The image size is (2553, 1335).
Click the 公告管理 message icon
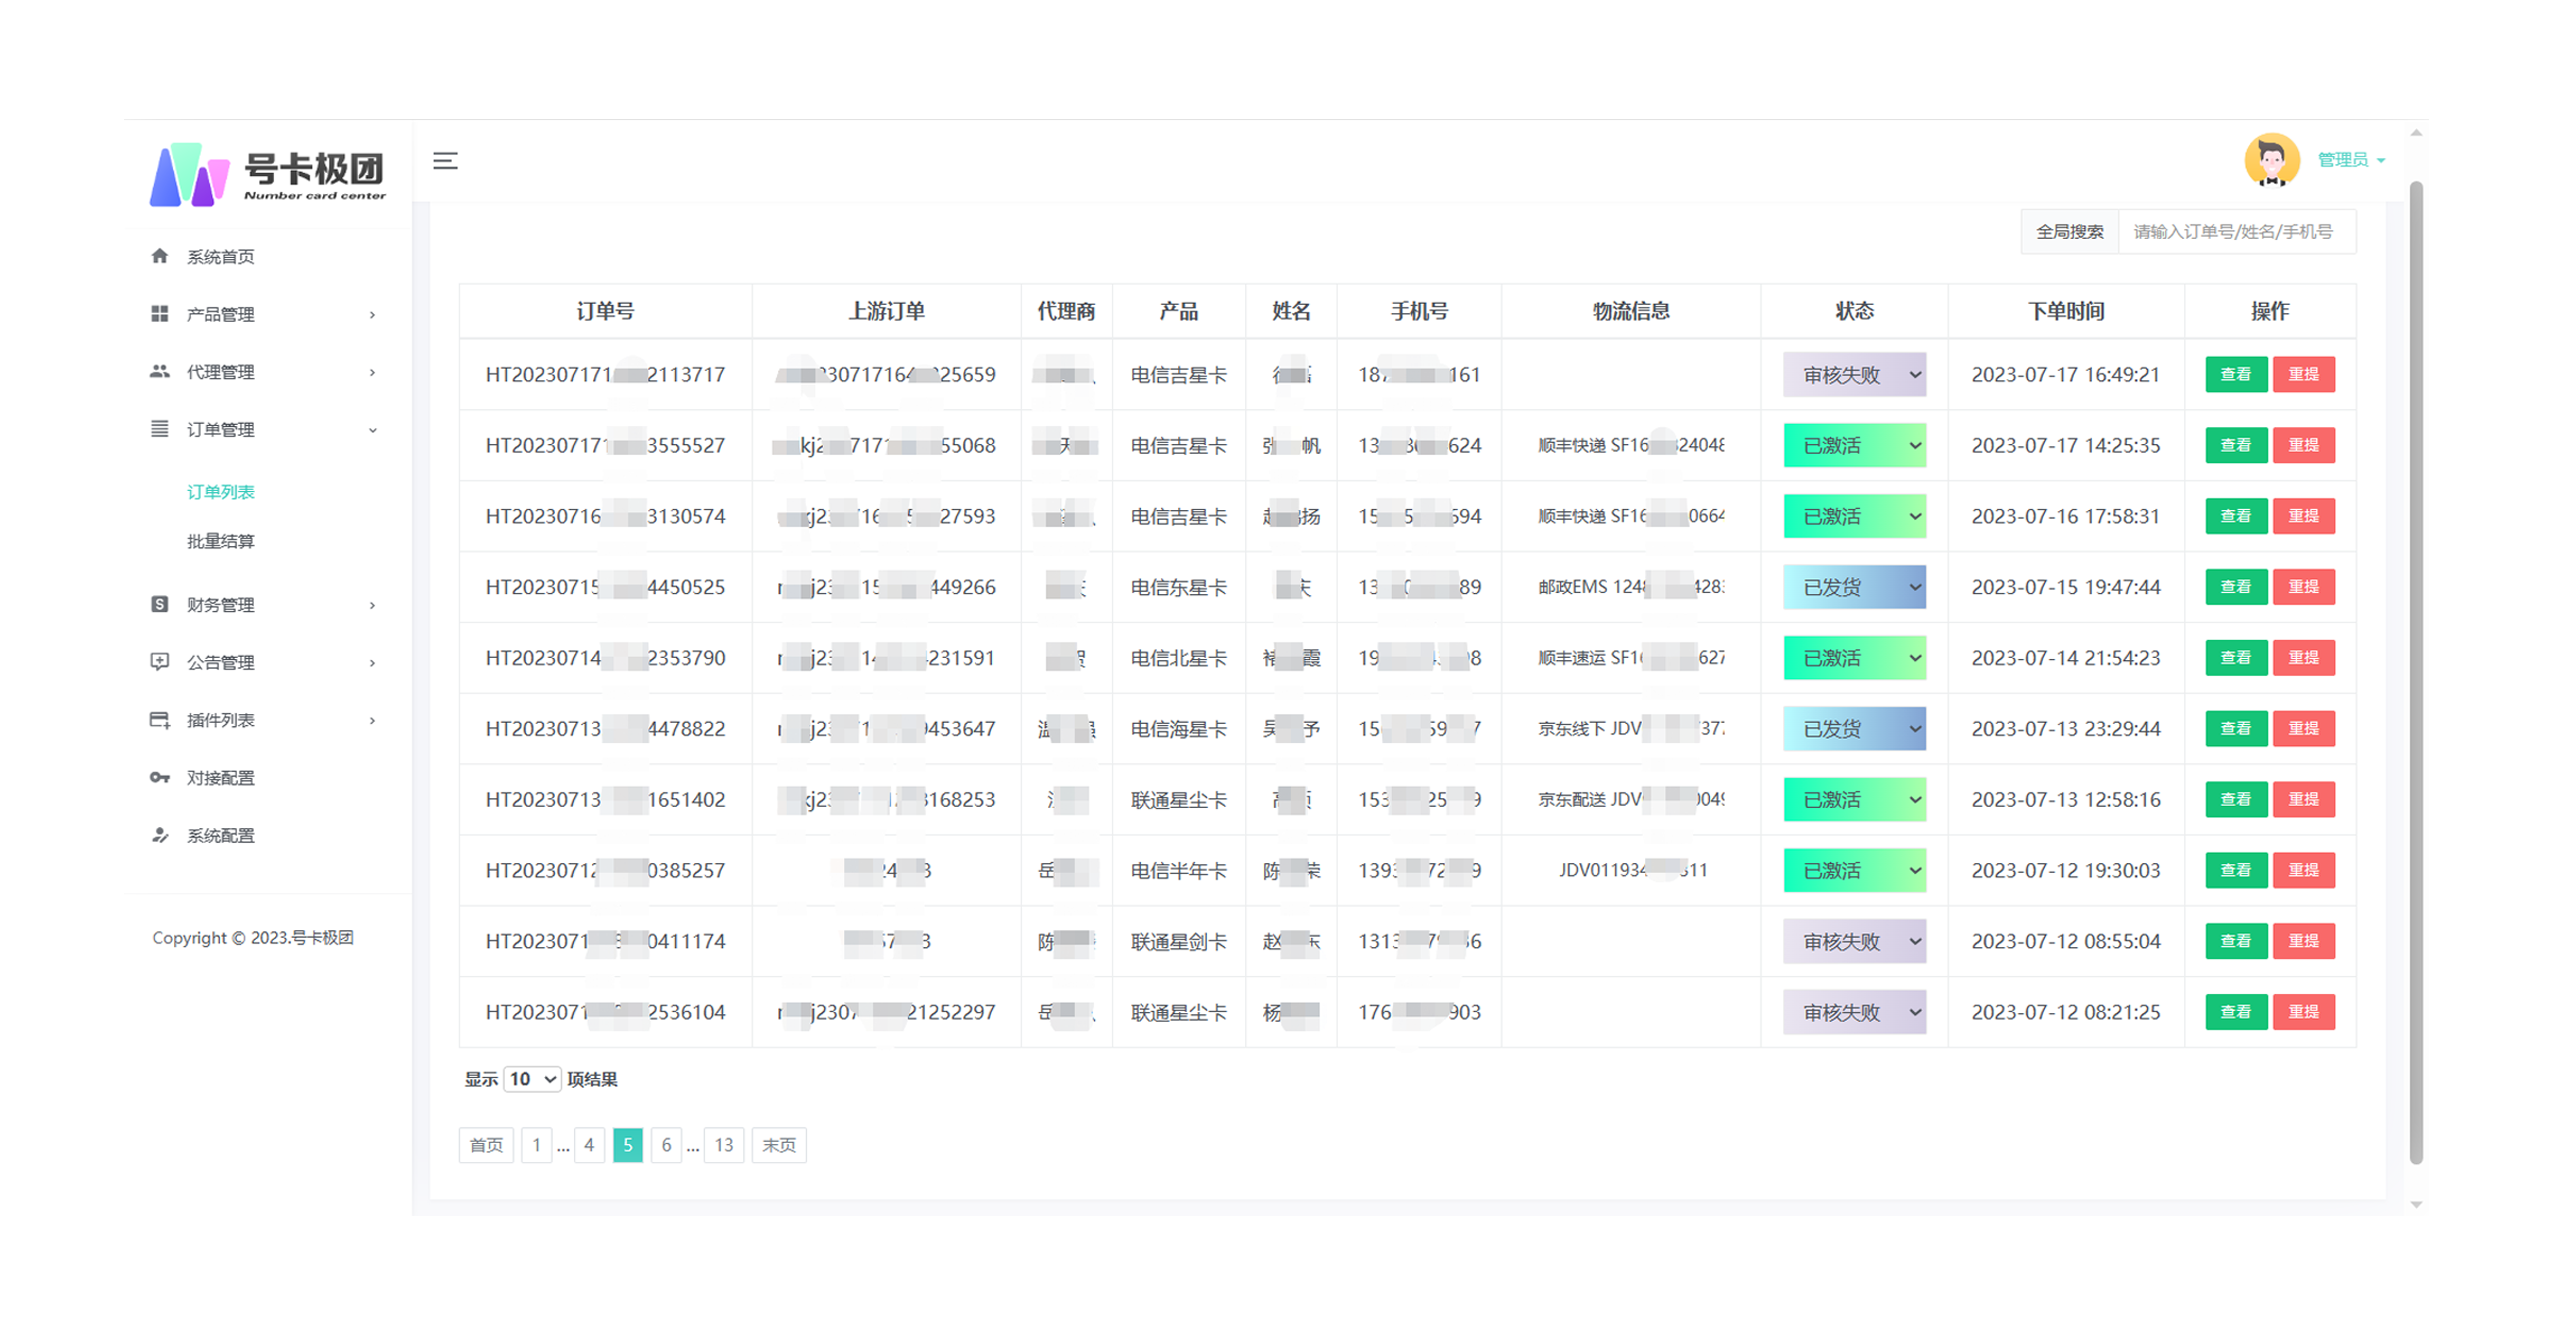pos(160,662)
